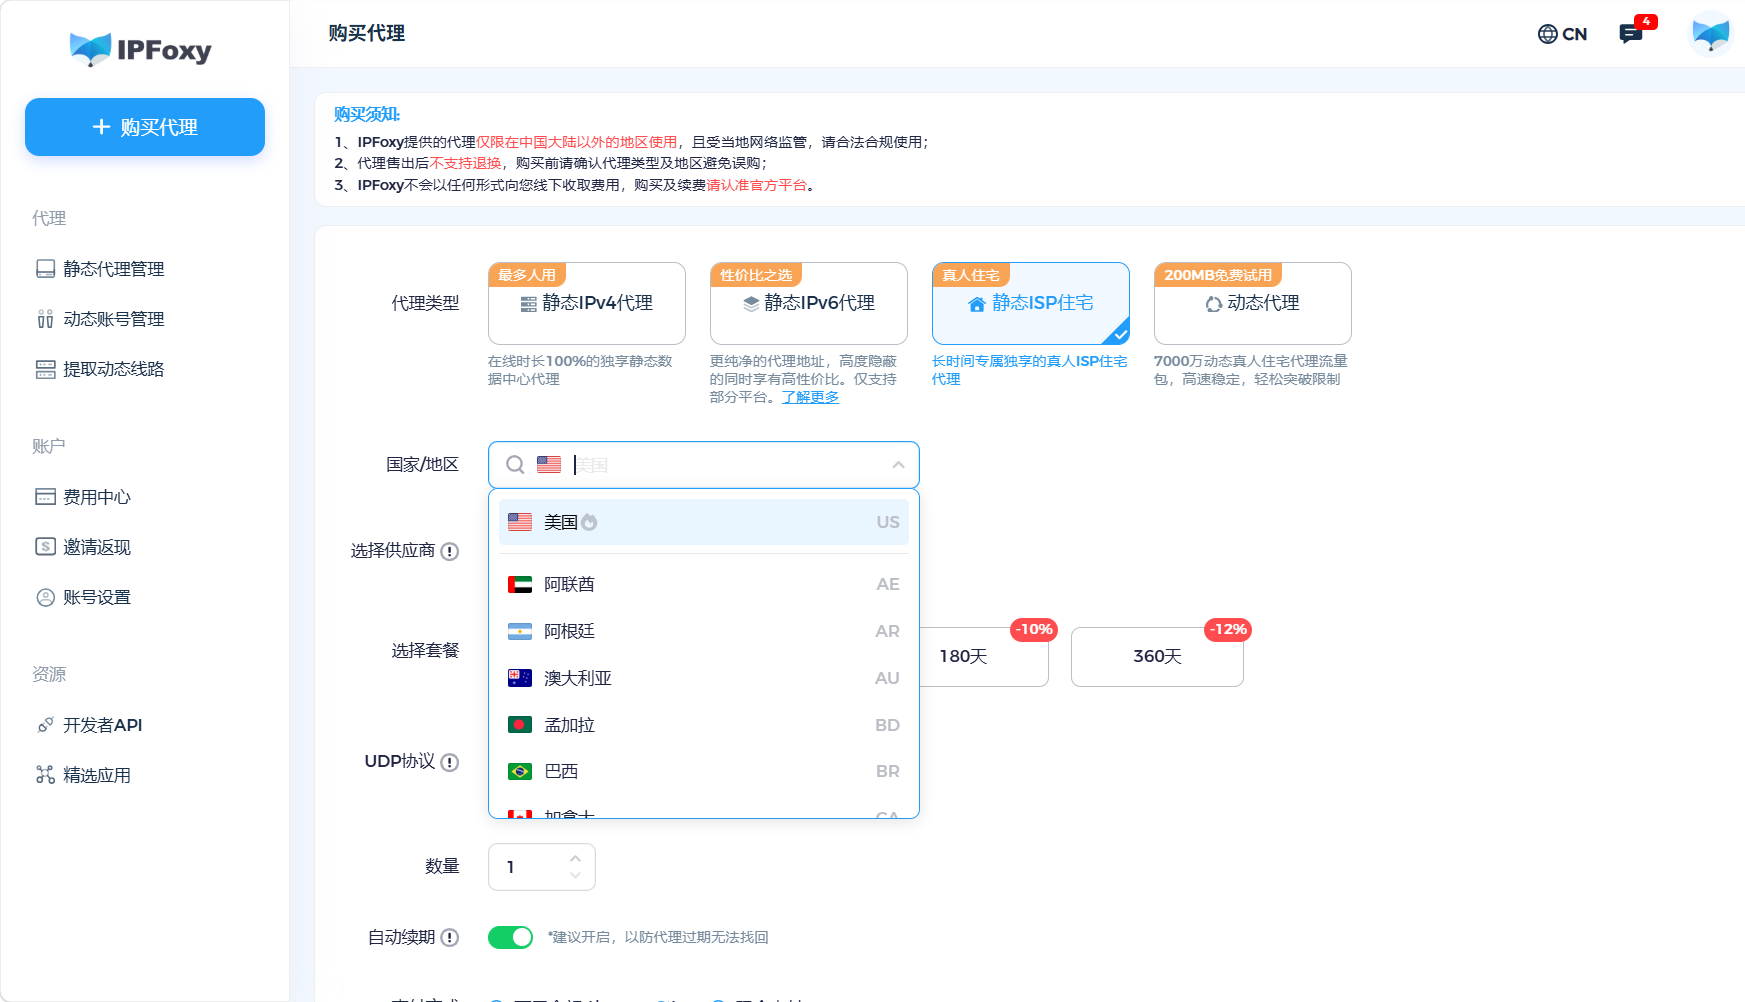This screenshot has width=1745, height=1002.
Task: Click the 了解更多 link
Action: (810, 397)
